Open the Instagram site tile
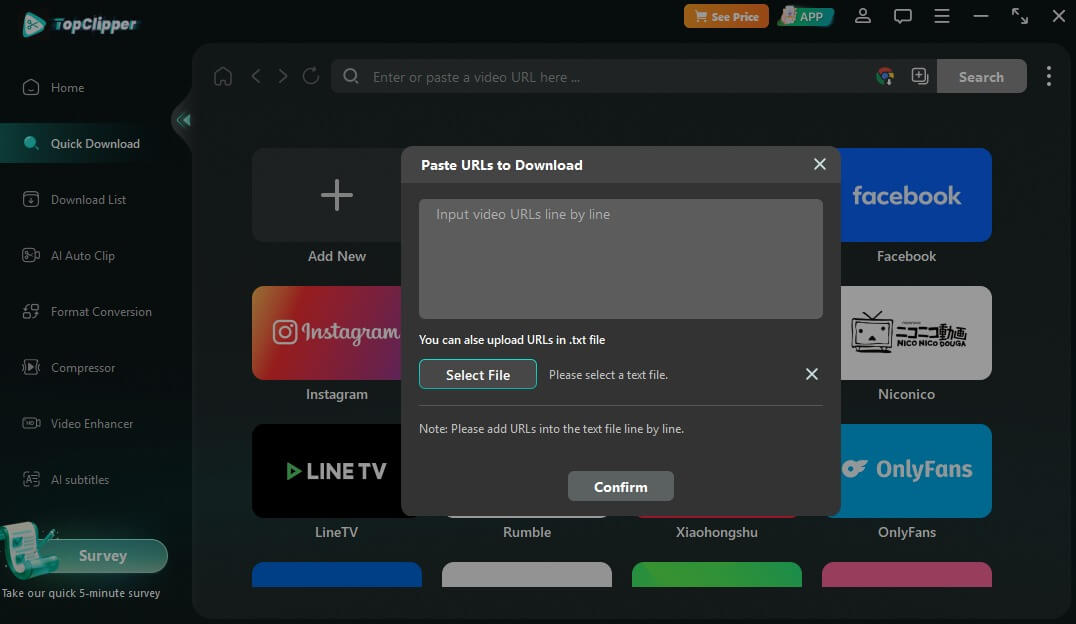Viewport: 1076px width, 624px height. pyautogui.click(x=327, y=333)
